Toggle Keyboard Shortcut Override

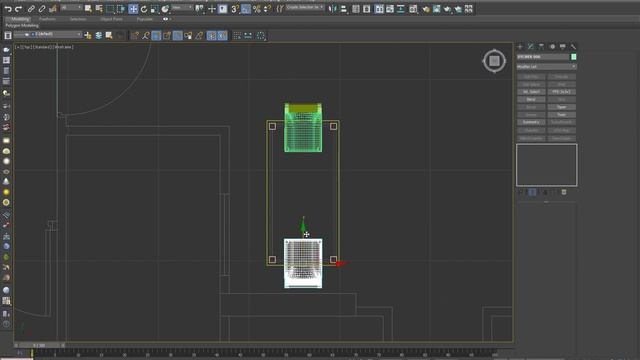(x=222, y=9)
